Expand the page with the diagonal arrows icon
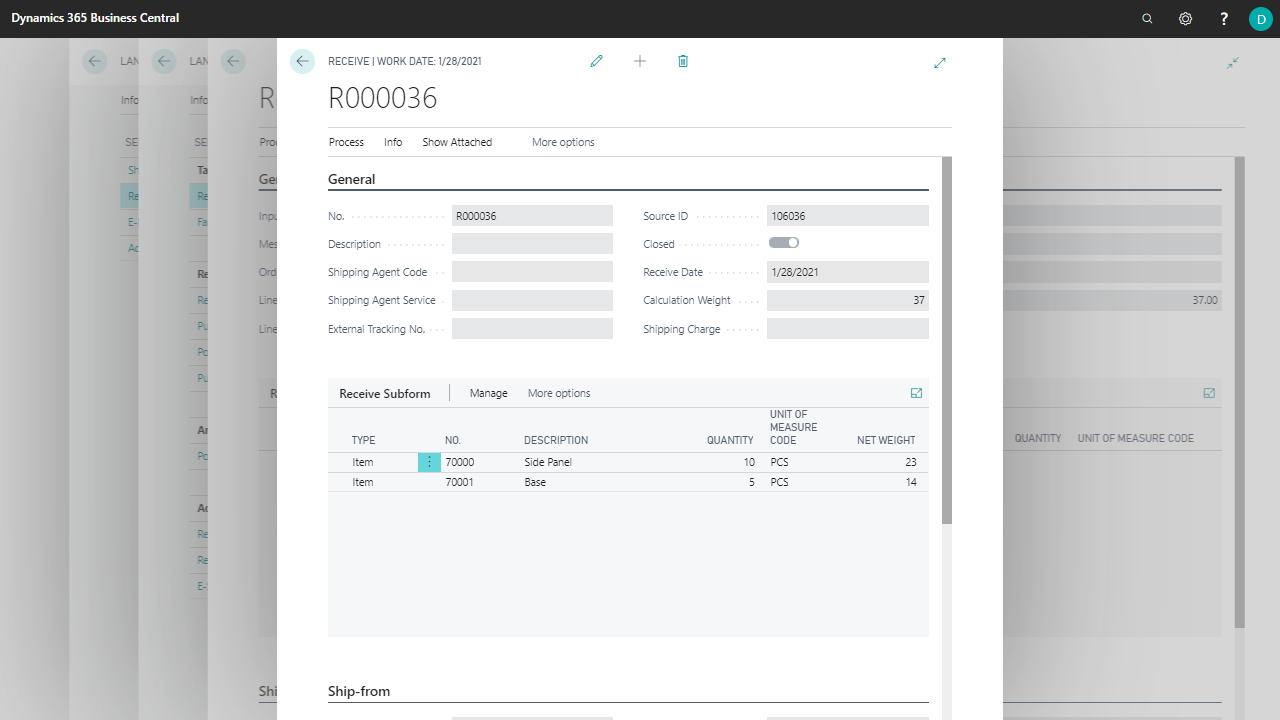The width and height of the screenshot is (1280, 720). [x=939, y=63]
